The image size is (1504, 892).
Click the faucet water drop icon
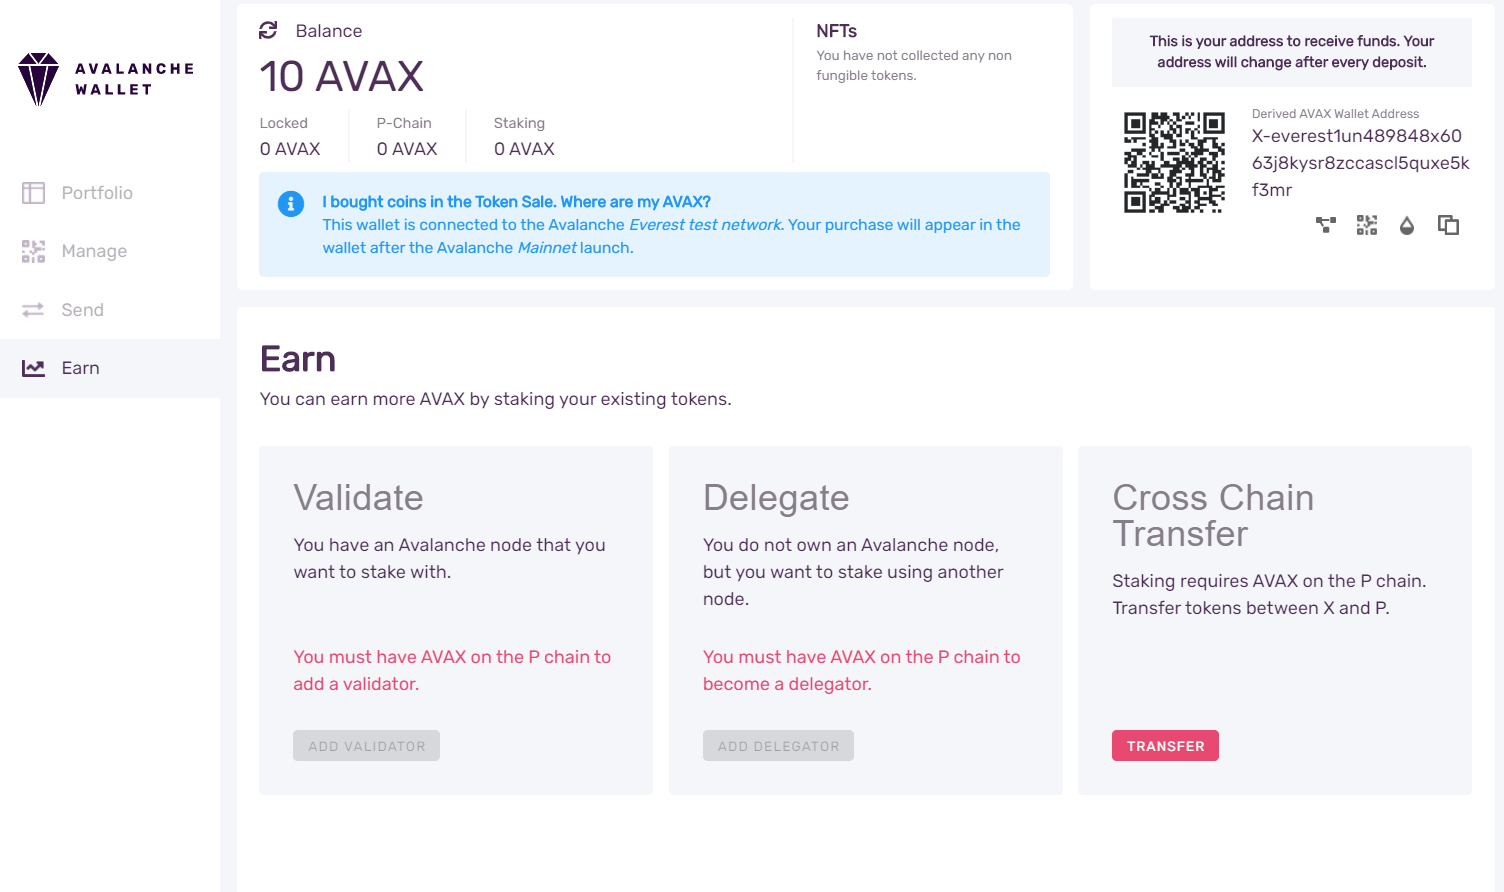(x=1407, y=225)
